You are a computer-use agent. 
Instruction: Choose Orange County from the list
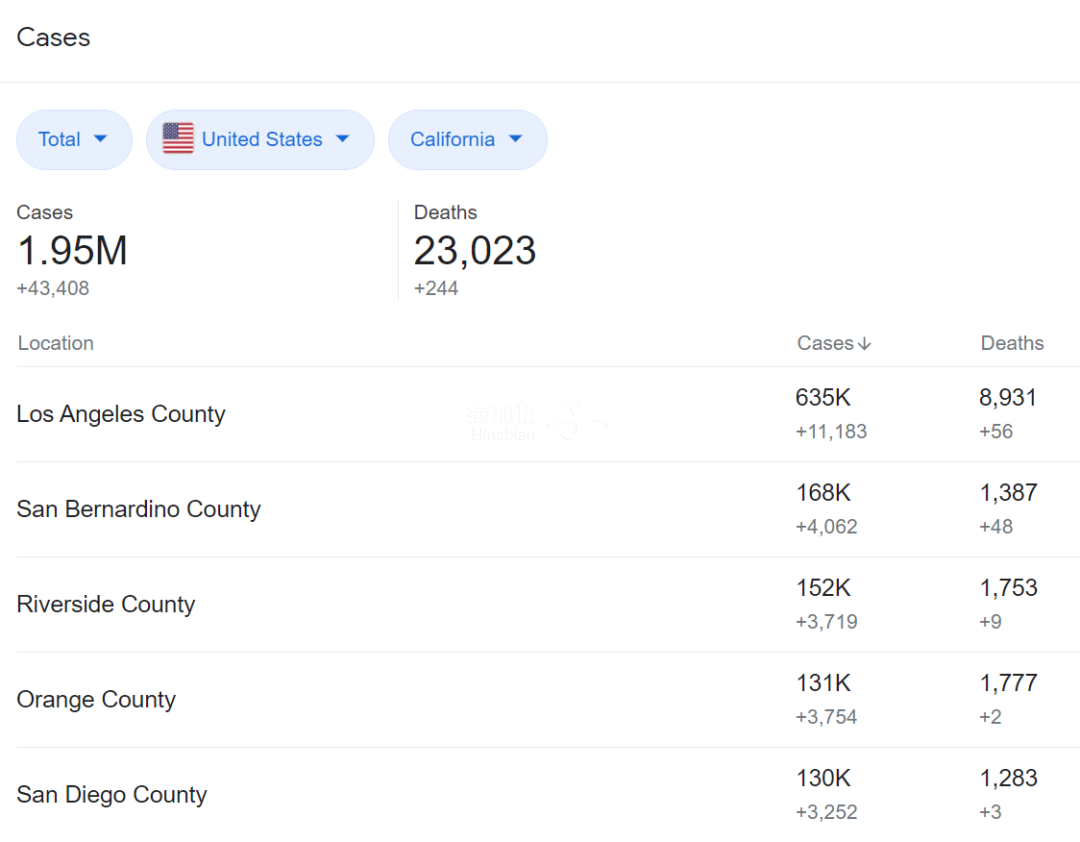coord(96,699)
